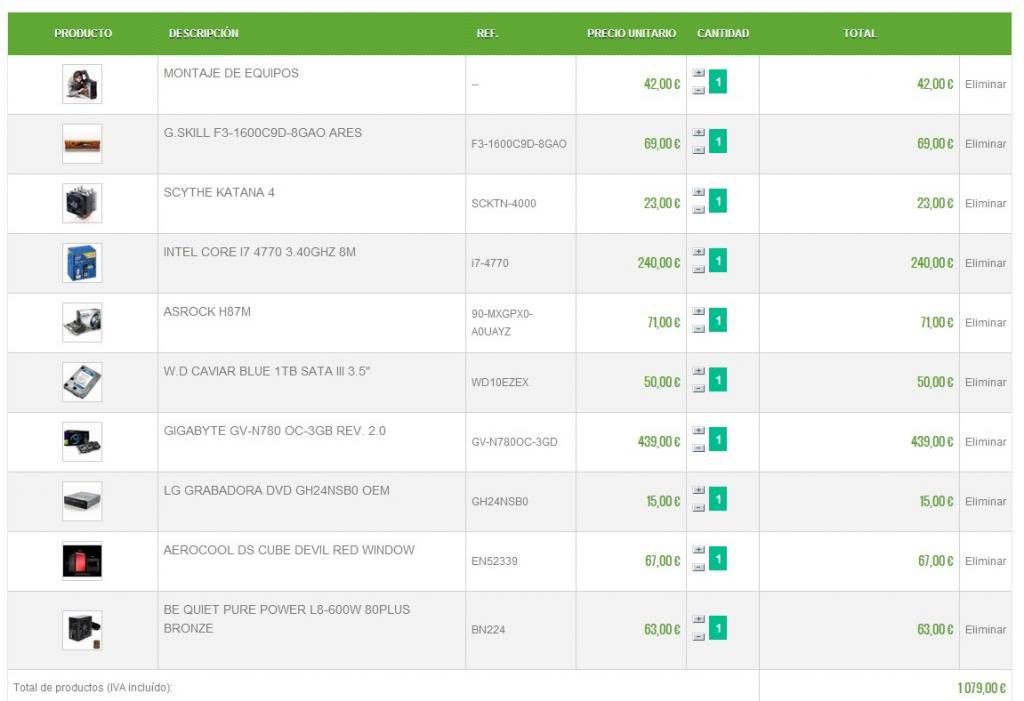The image size is (1024, 701).
Task: Open the W.D CAVIAR BLUE drive thumbnail
Action: (x=82, y=382)
